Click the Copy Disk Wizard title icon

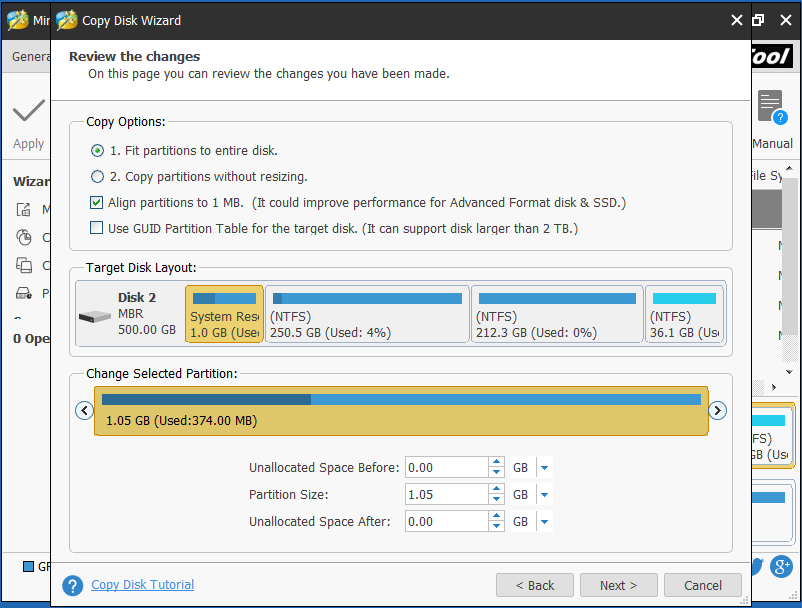pos(66,20)
